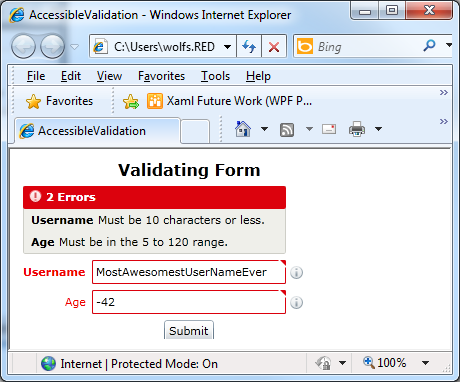Expand the favorites bar overflow chevron
Viewport: 460px width, 382px height.
coord(443,92)
